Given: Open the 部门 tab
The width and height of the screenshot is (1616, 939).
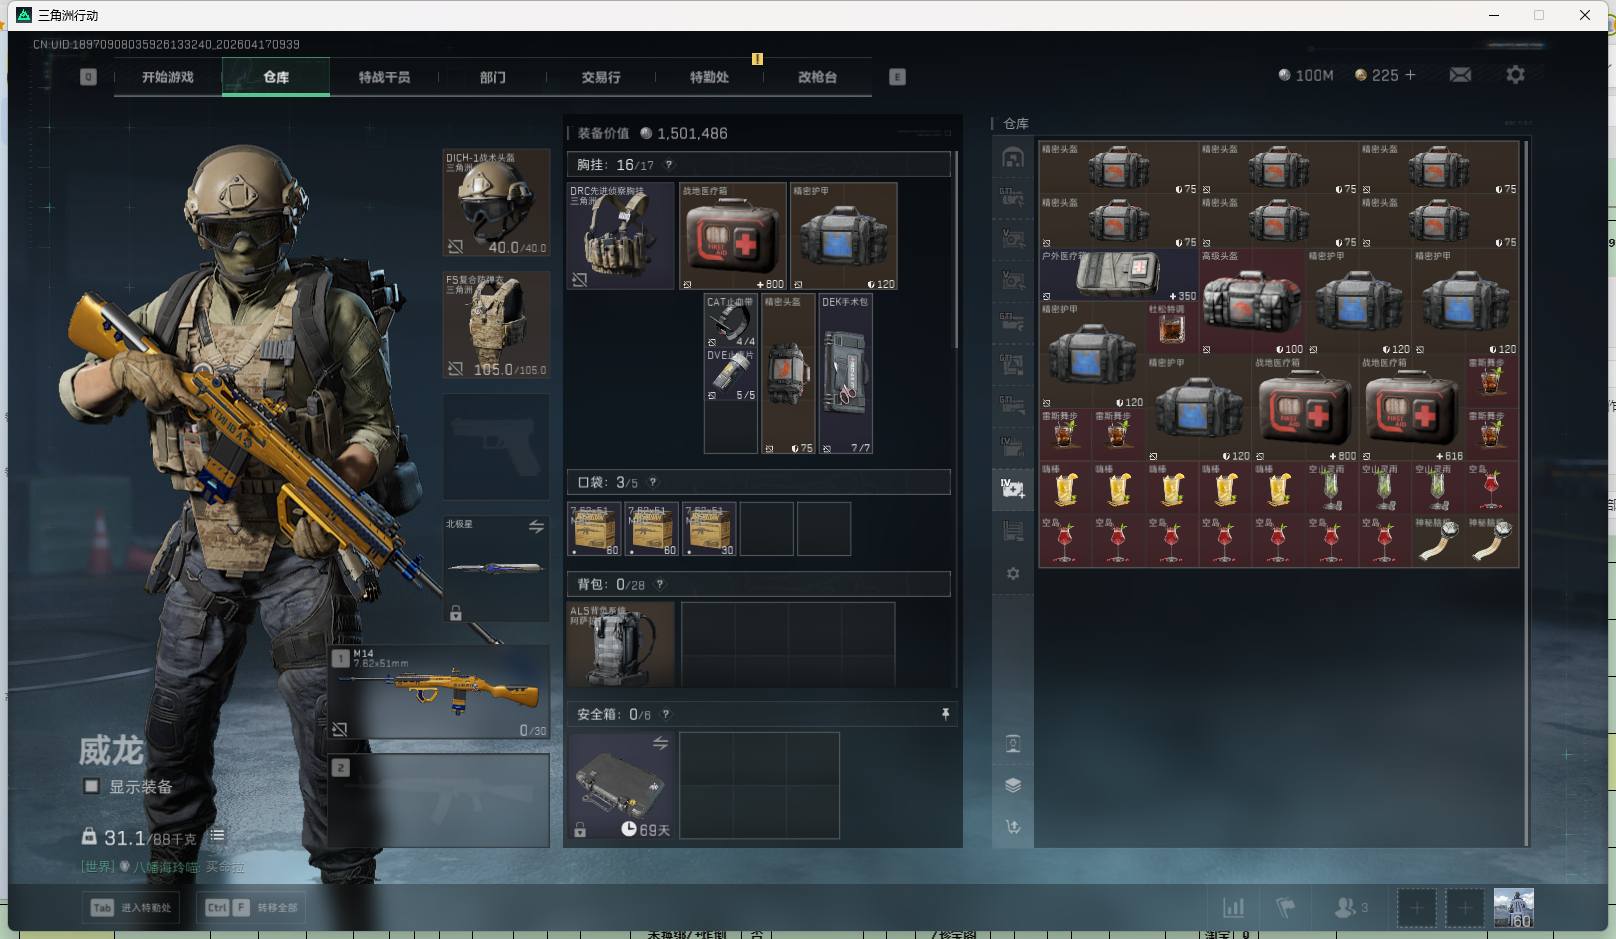Looking at the screenshot, I should [x=493, y=77].
